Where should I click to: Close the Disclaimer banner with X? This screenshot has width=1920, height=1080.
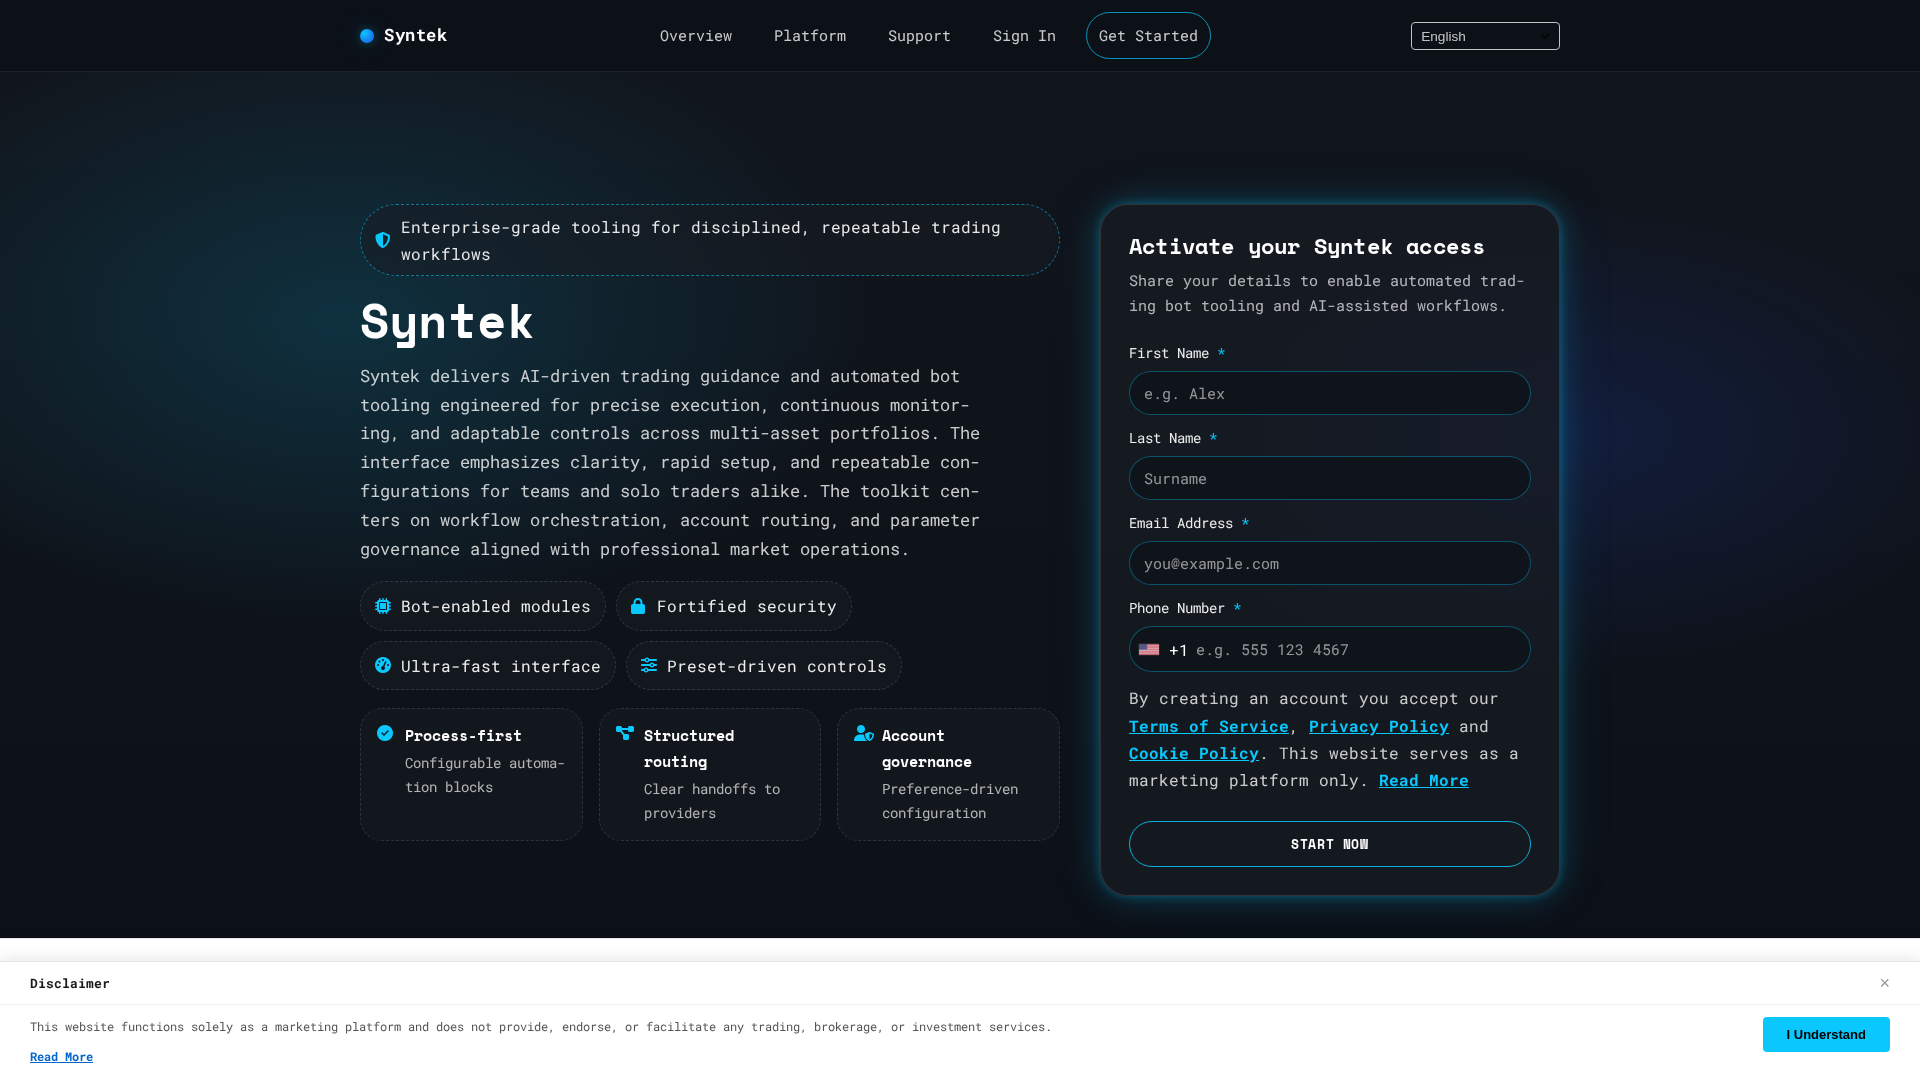click(x=1884, y=983)
